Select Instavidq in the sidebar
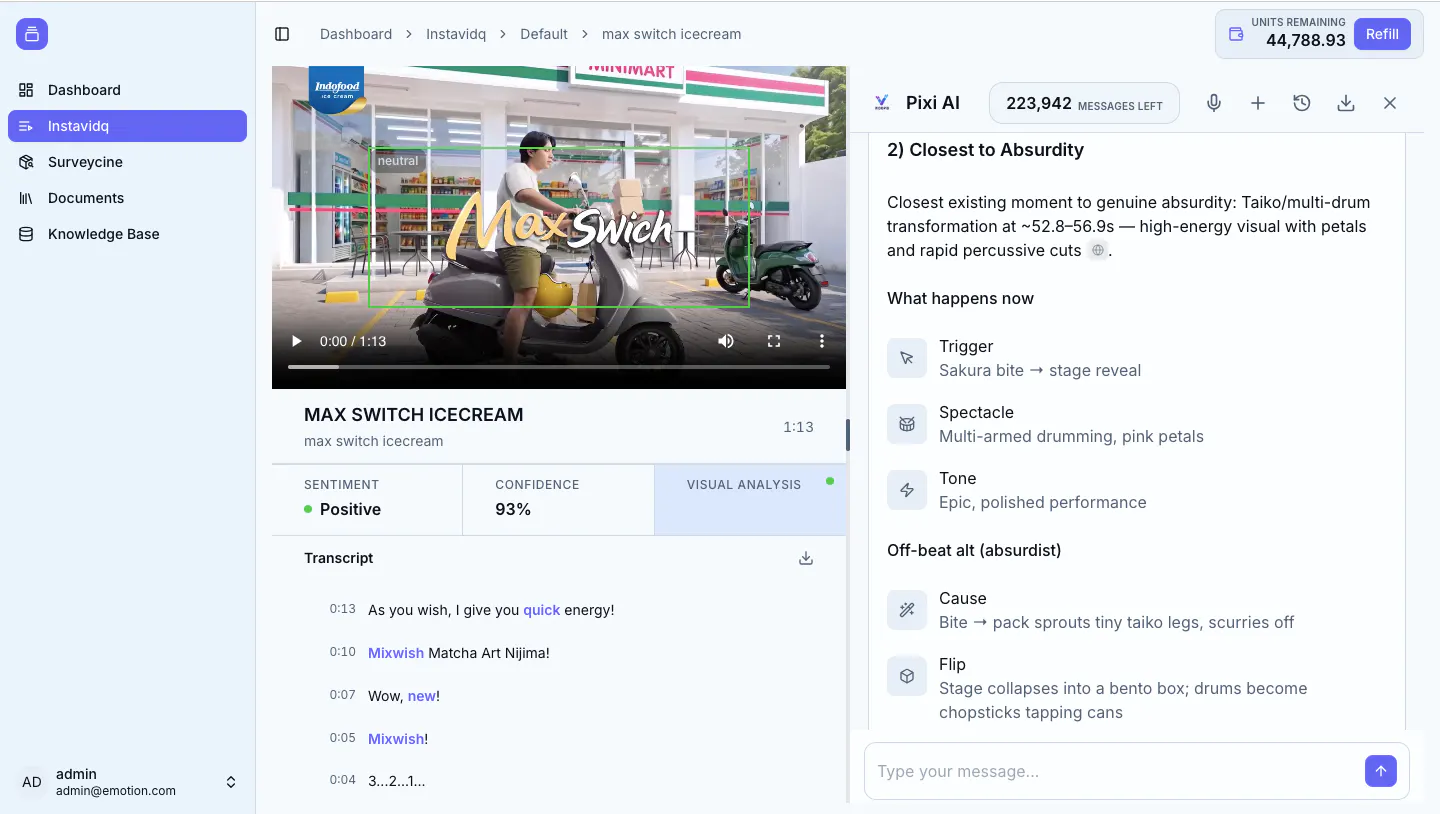The height and width of the screenshot is (814, 1440). coord(127,126)
